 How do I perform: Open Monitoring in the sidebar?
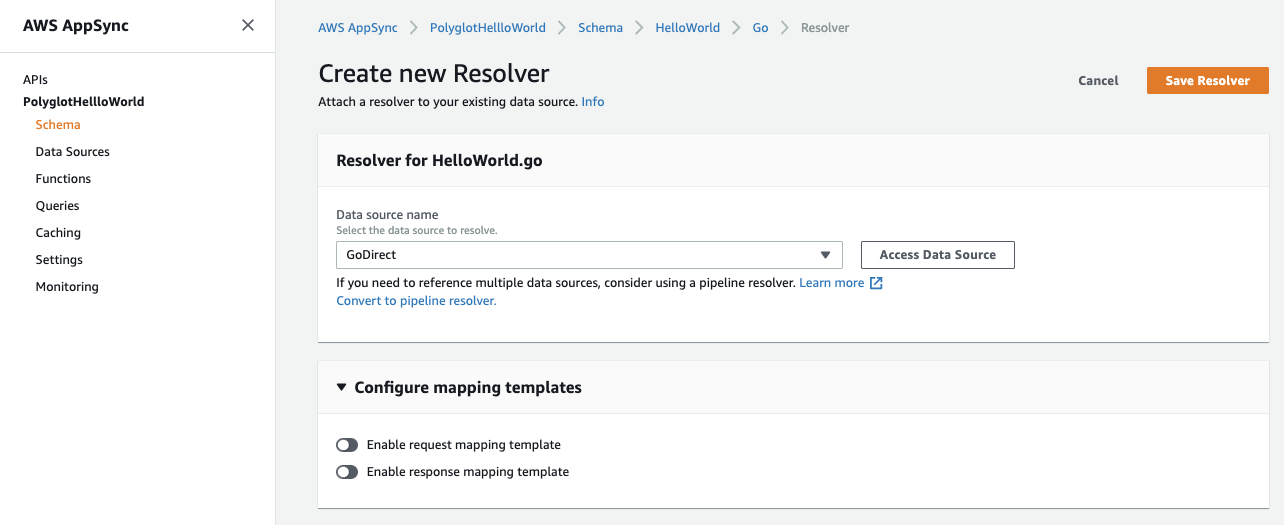tap(67, 287)
